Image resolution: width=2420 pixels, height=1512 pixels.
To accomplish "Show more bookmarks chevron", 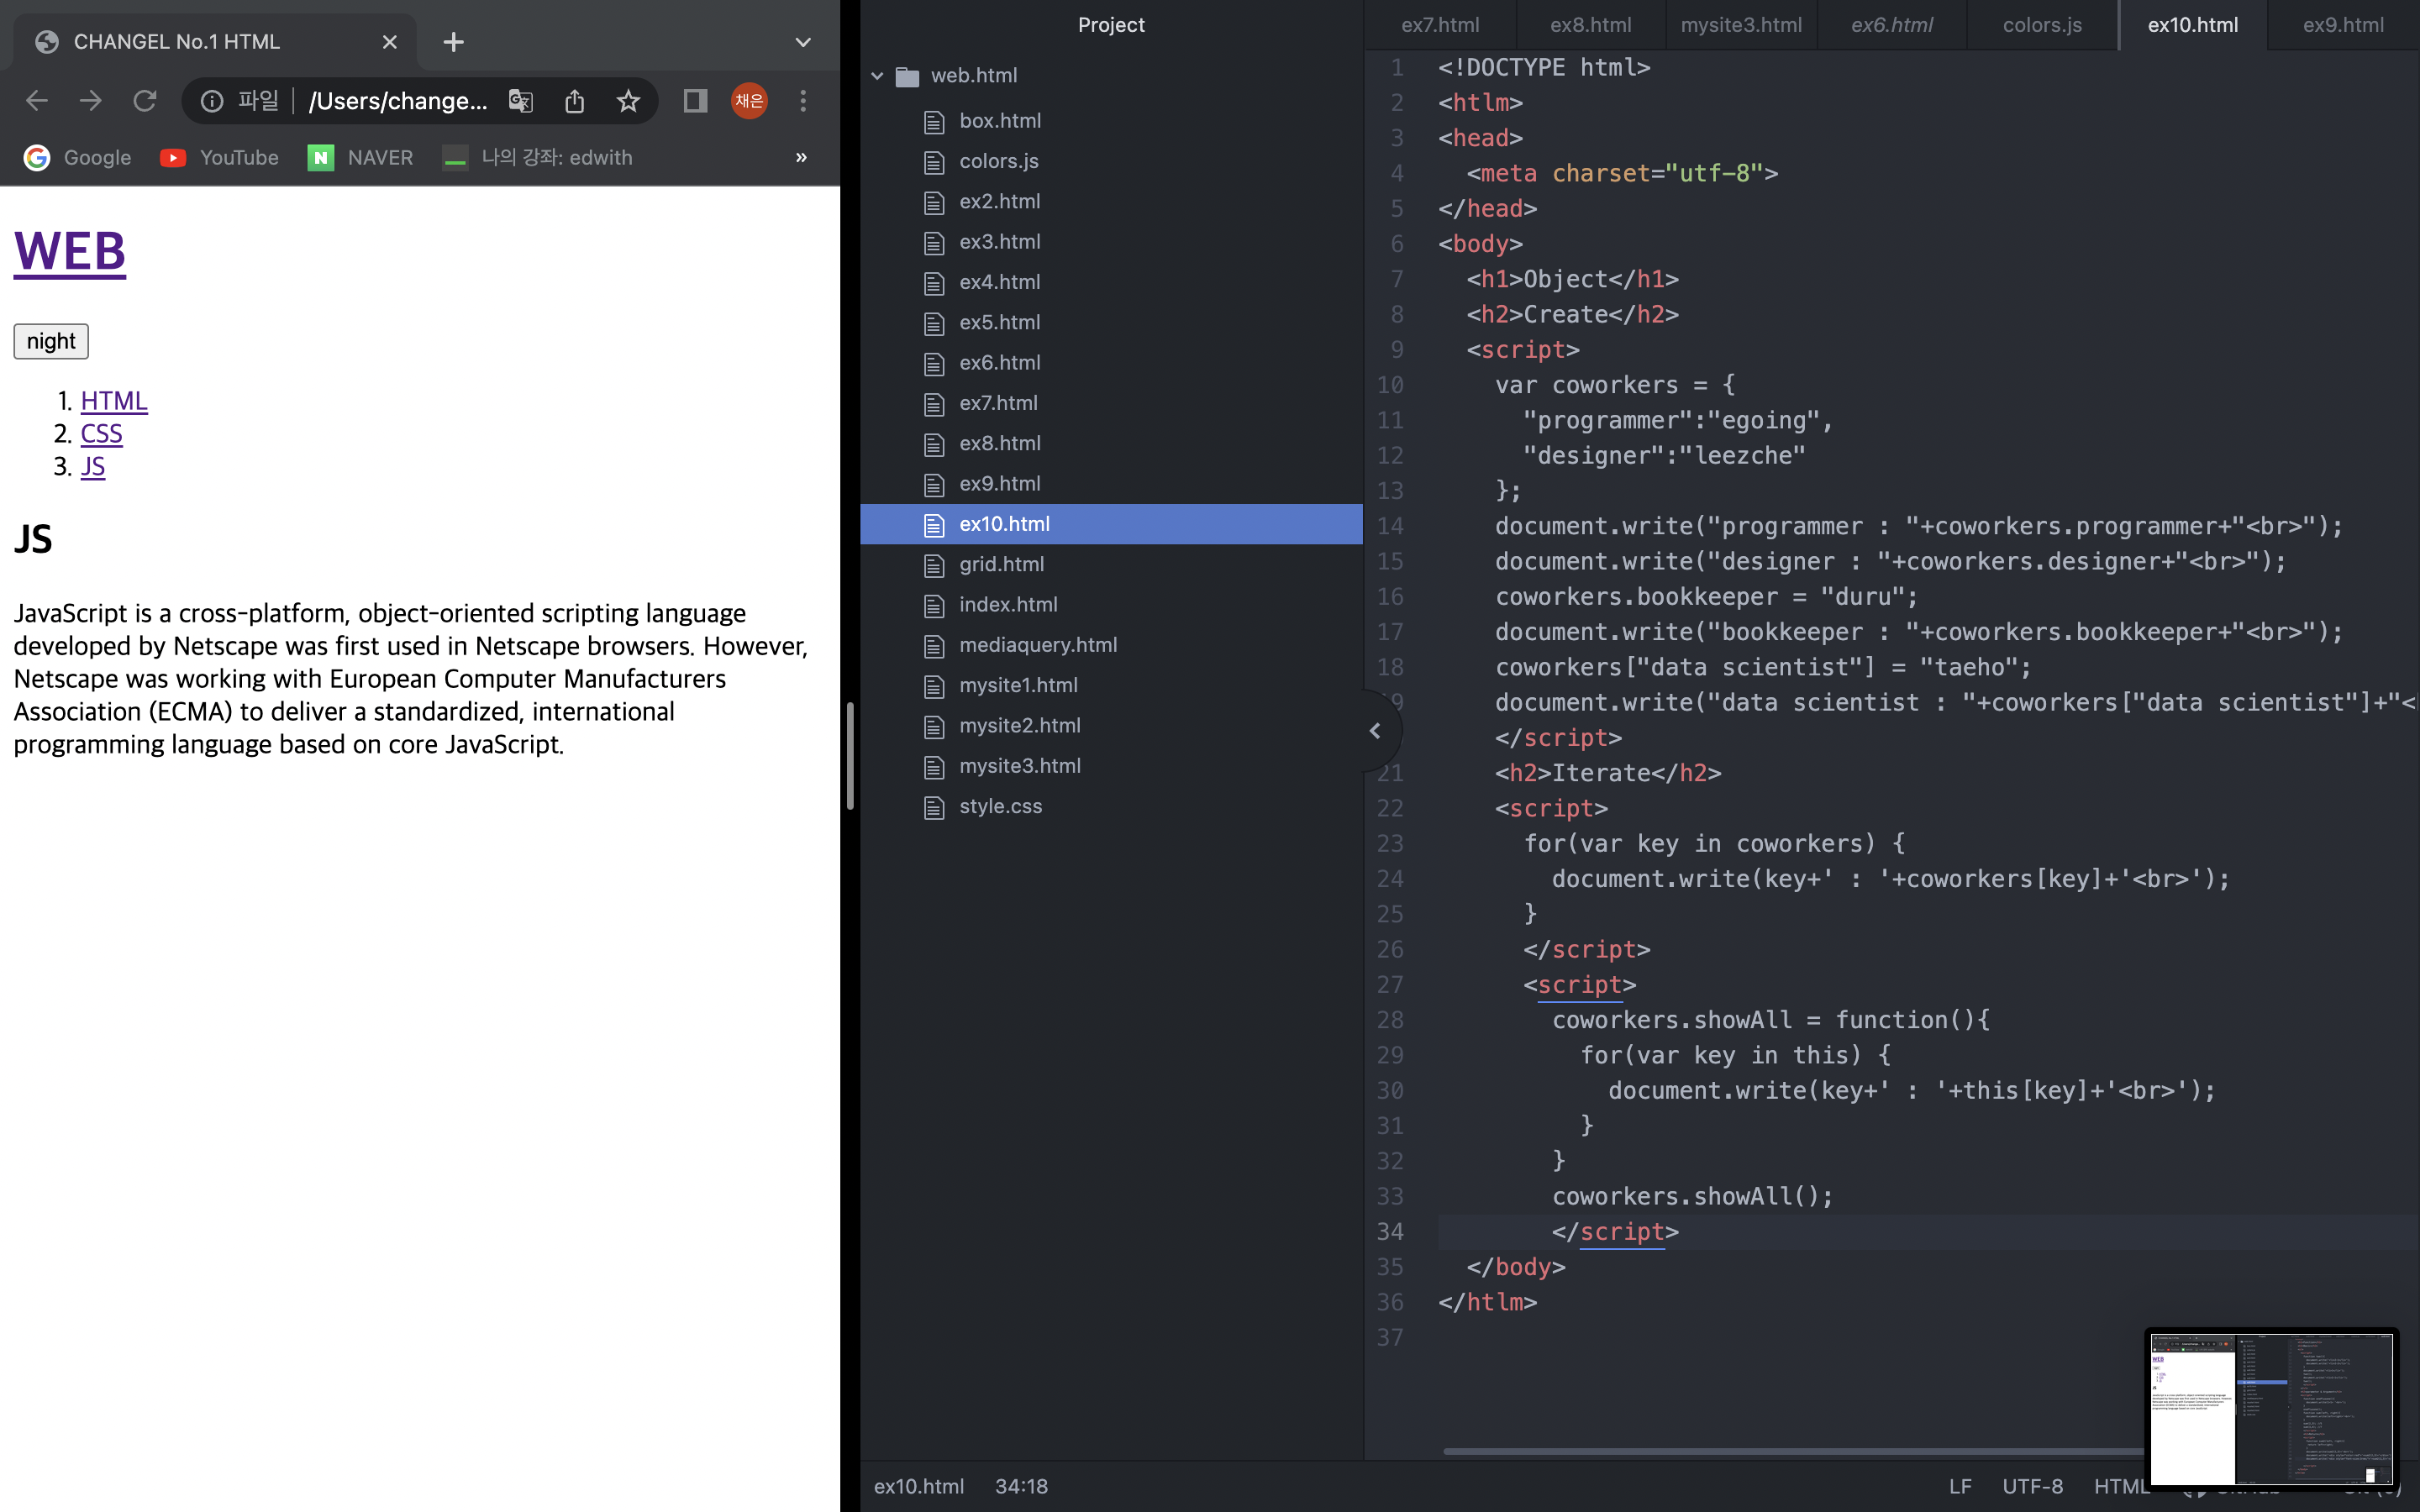I will pos(801,157).
